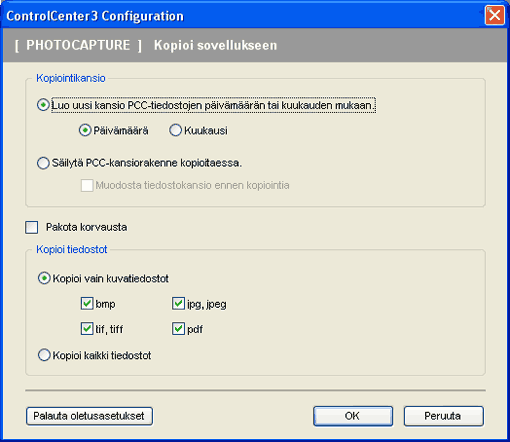This screenshot has height=442, width=510.
Task: Close the ControlCenter3 Configuration window
Action: tap(495, 15)
